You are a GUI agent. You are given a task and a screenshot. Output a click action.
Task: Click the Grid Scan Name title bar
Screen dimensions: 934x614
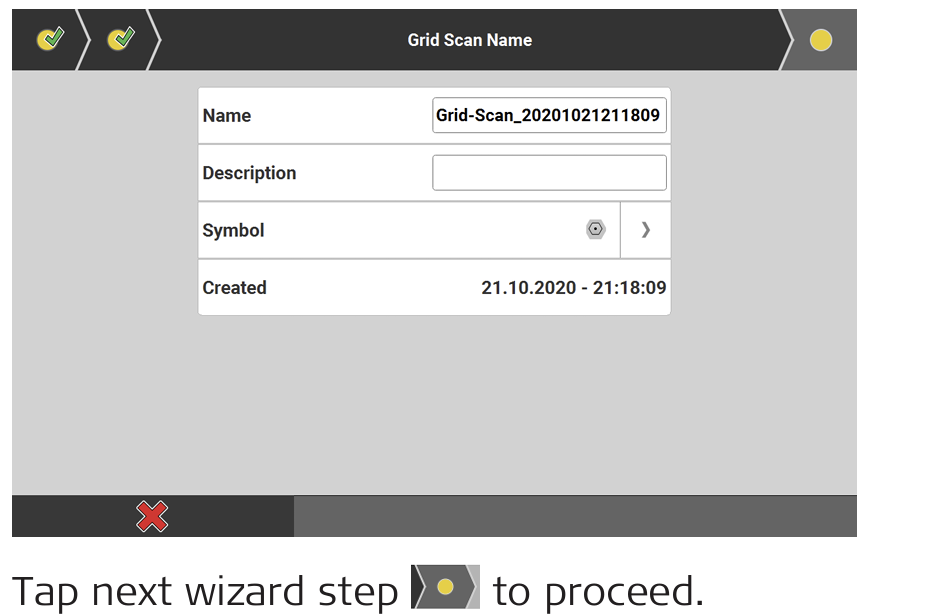coord(469,41)
